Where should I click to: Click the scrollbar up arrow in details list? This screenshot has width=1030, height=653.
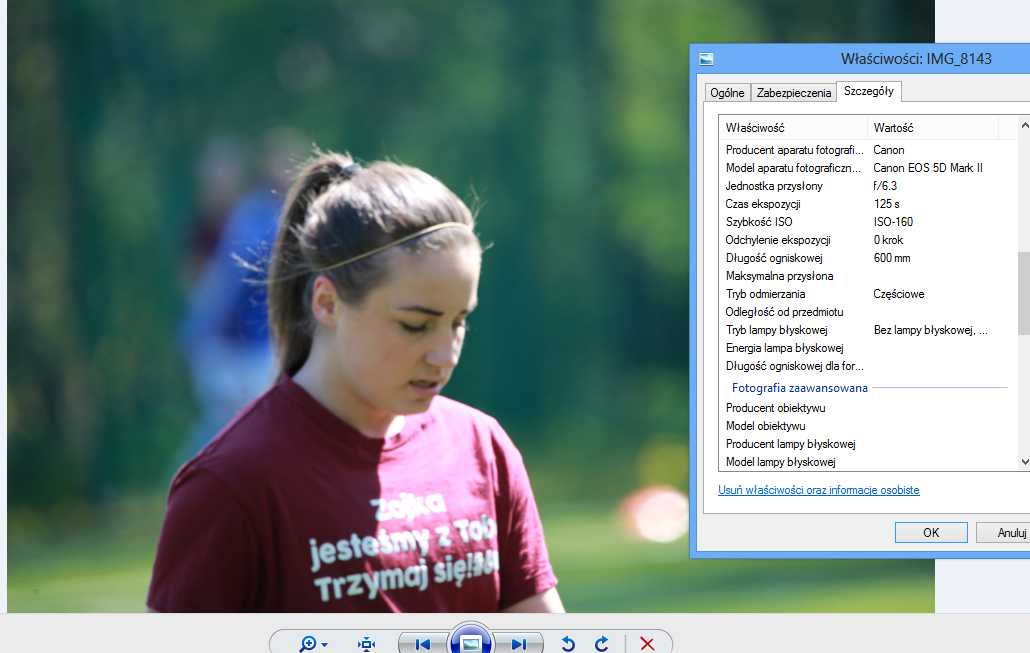coord(1024,125)
